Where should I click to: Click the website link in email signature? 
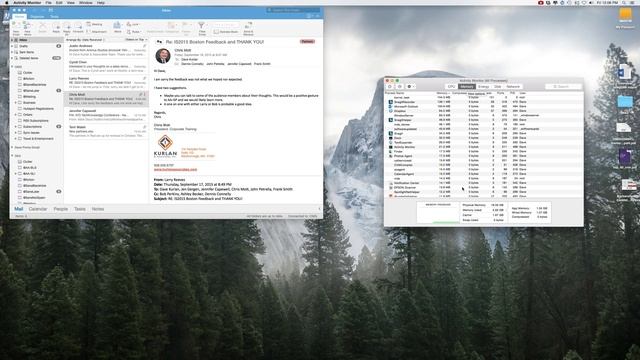pyautogui.click(x=175, y=169)
